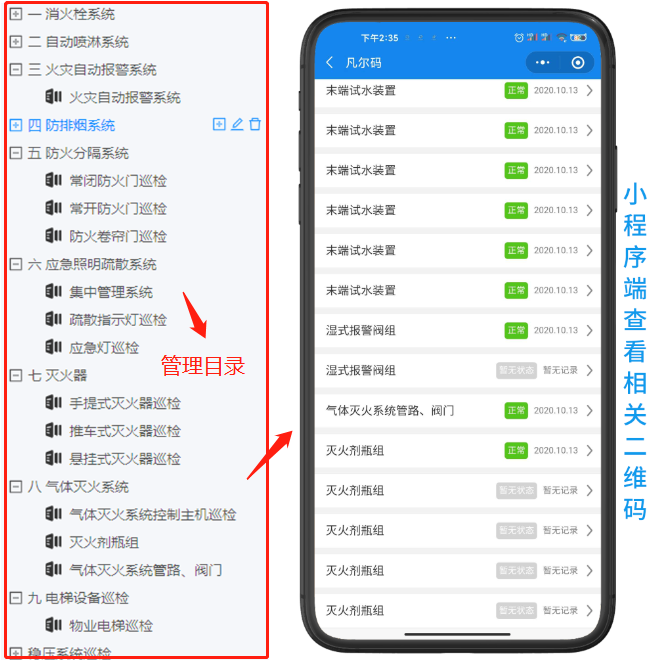Select 集中管理系统 in the tree
Viewport: 658px width, 660px height.
[x=111, y=292]
